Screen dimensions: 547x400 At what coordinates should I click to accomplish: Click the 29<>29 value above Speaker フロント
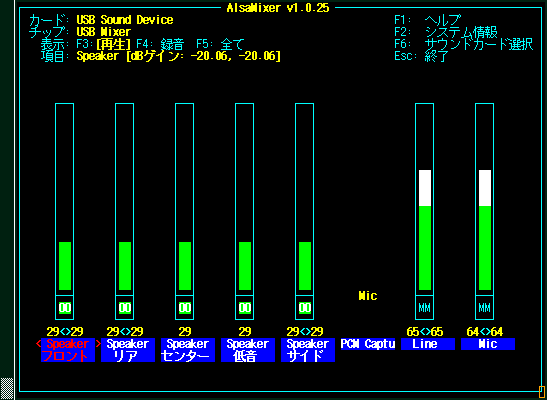[x=65, y=331]
